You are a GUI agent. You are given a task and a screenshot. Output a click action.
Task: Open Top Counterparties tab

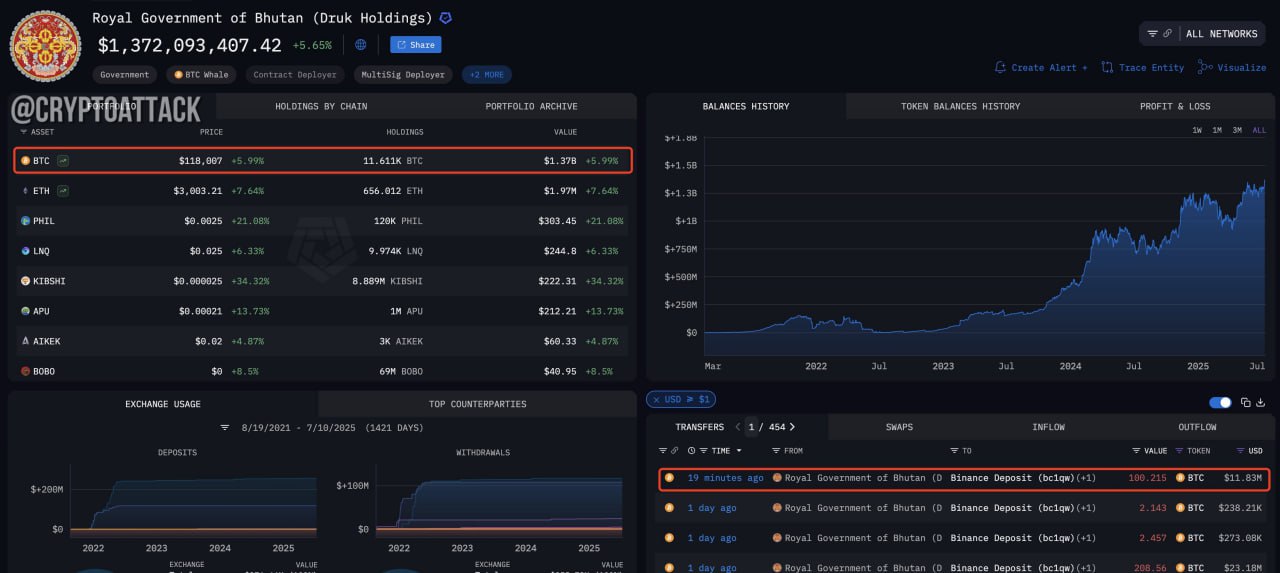tap(477, 404)
